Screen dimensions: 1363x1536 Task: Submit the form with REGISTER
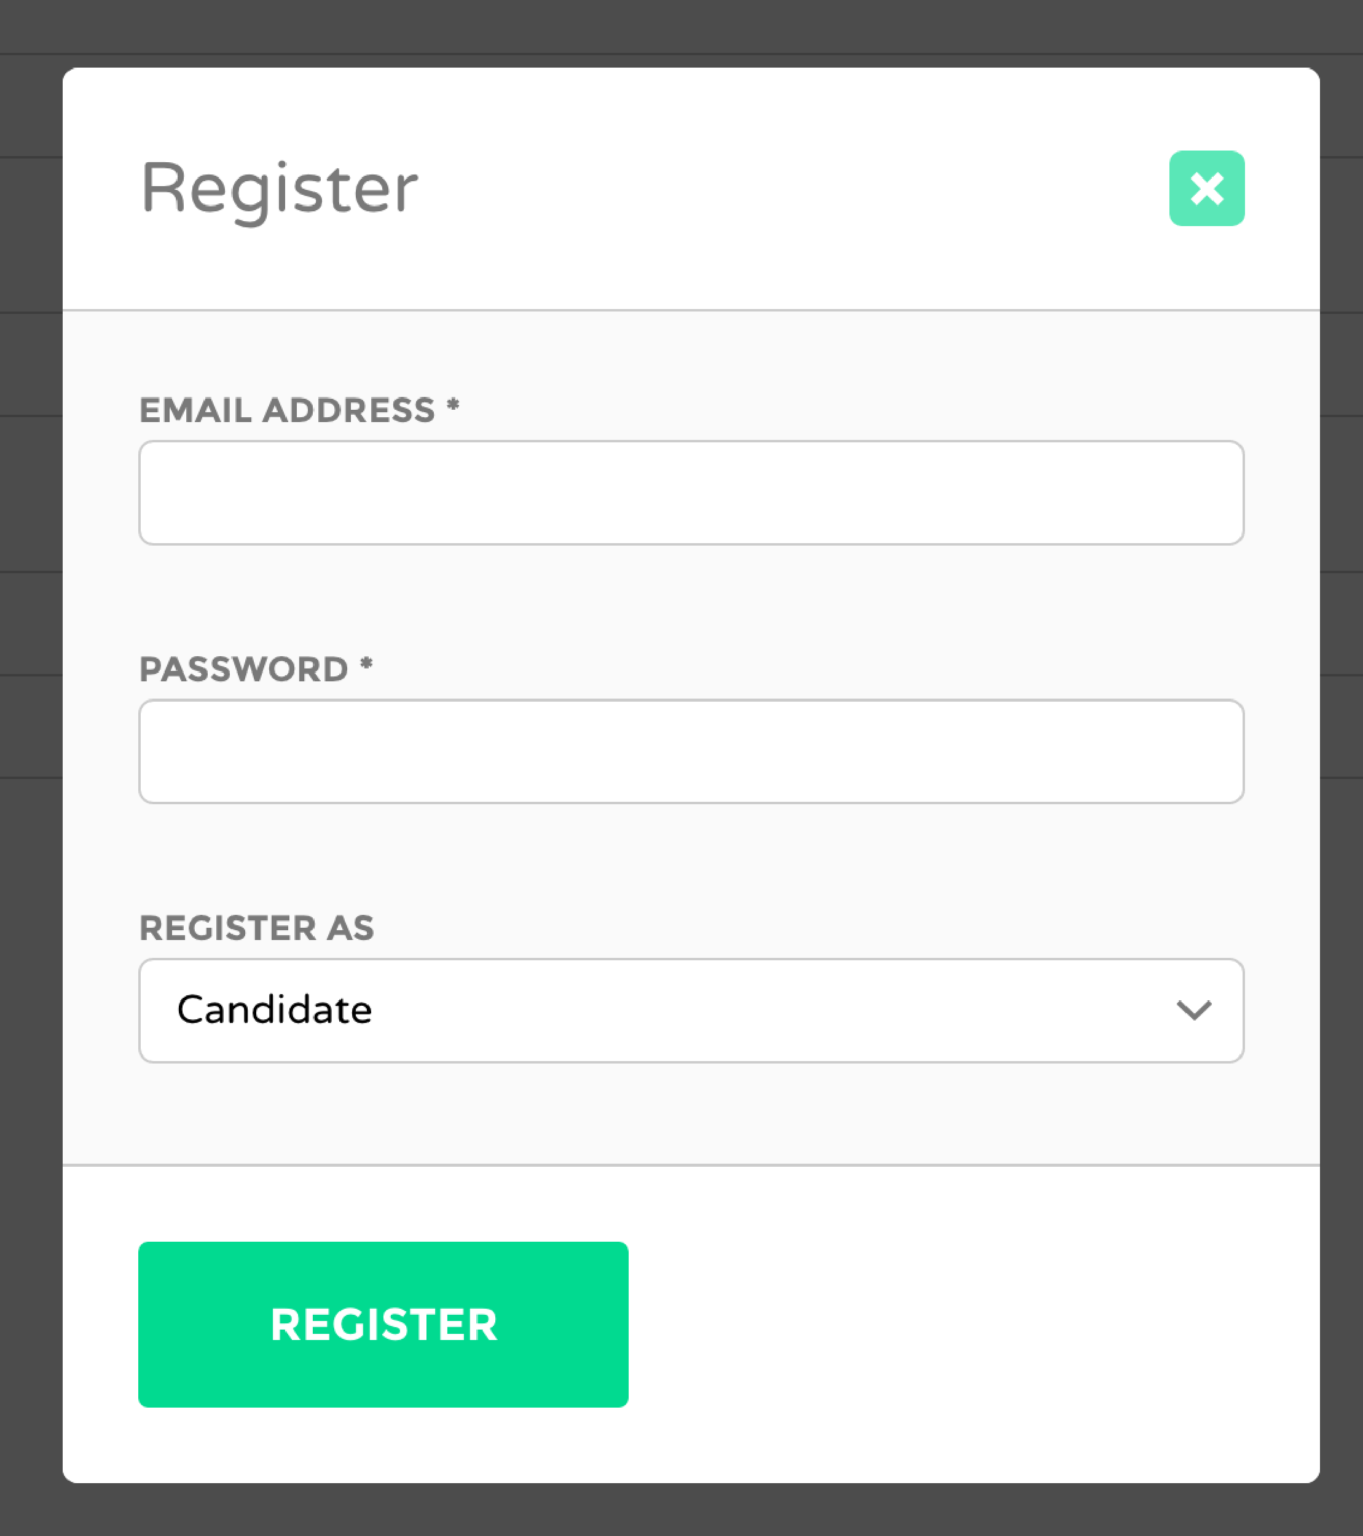coord(383,1325)
